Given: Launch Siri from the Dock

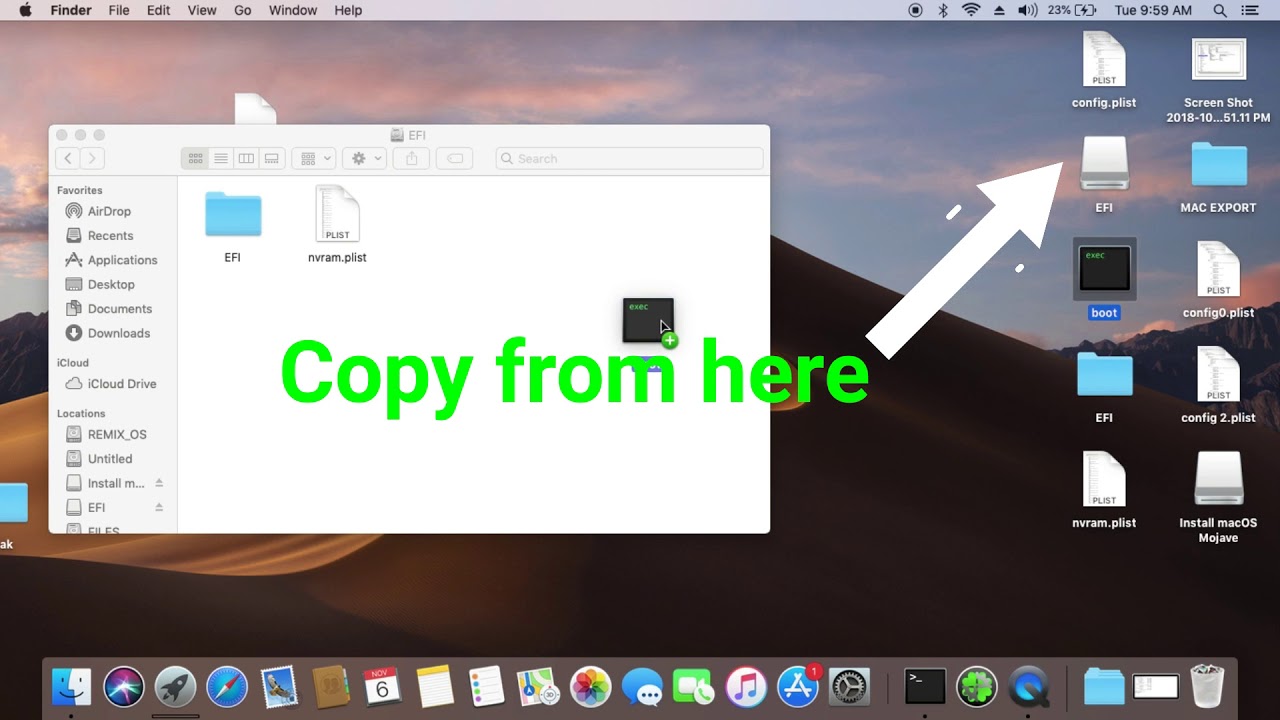Looking at the screenshot, I should (124, 687).
